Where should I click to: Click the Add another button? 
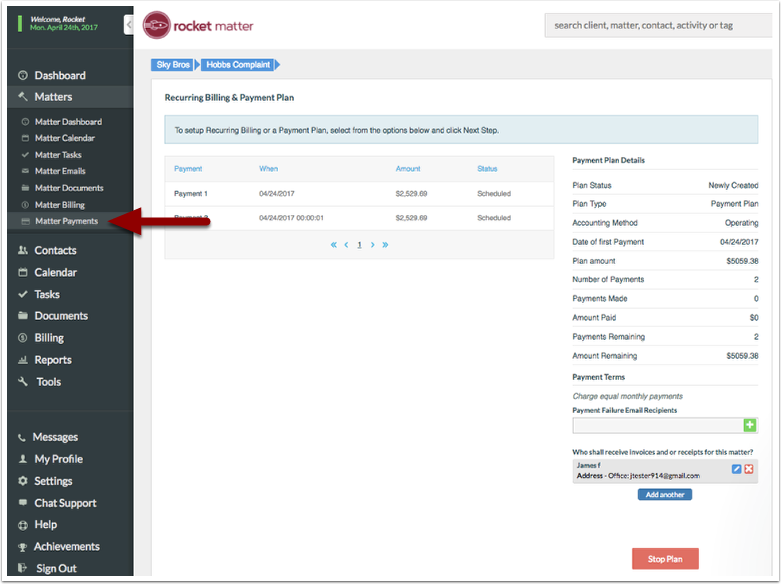pyautogui.click(x=665, y=494)
